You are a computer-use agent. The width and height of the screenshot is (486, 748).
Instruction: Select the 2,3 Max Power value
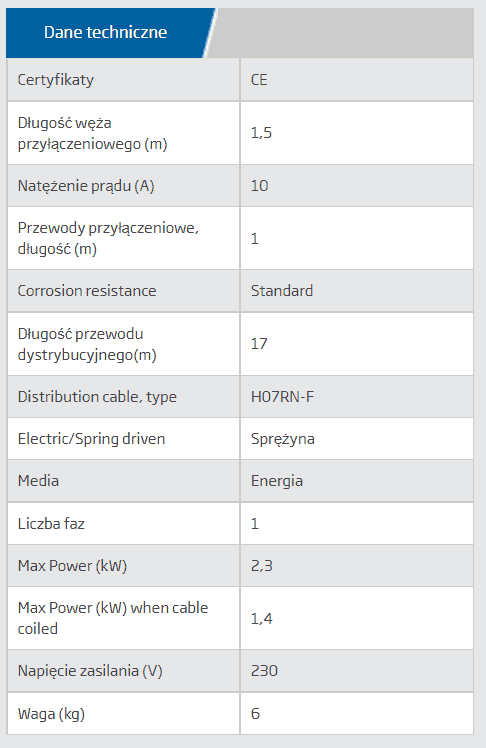click(262, 566)
